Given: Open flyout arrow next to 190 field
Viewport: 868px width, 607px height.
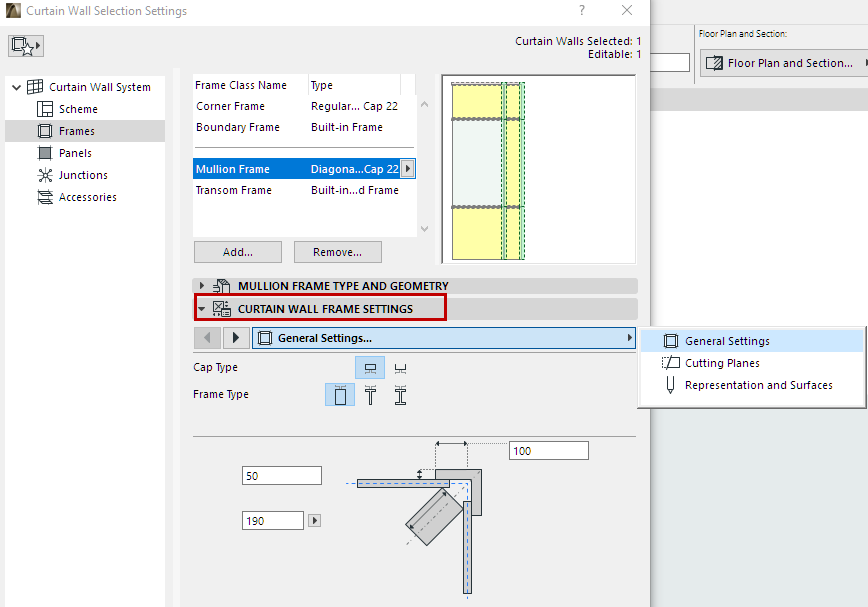Looking at the screenshot, I should coord(314,521).
